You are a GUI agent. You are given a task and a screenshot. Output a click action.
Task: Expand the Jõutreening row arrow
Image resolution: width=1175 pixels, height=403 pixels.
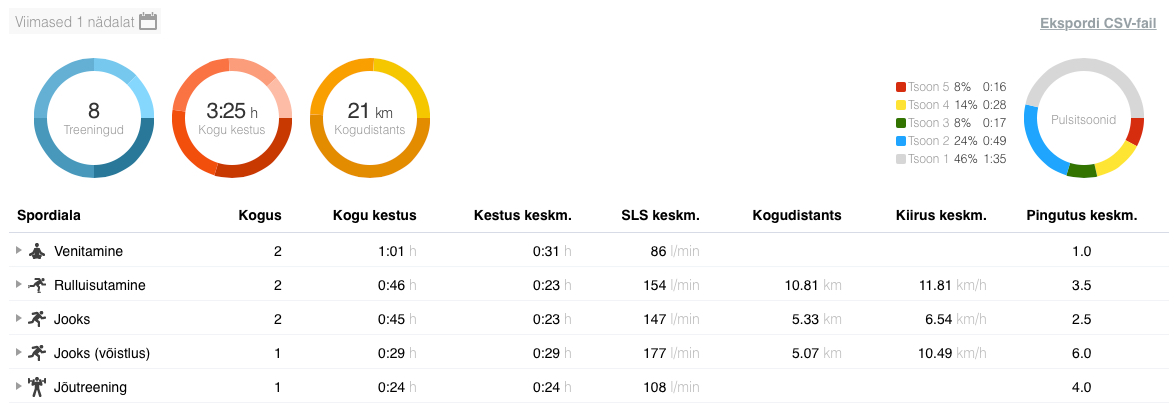pyautogui.click(x=19, y=387)
